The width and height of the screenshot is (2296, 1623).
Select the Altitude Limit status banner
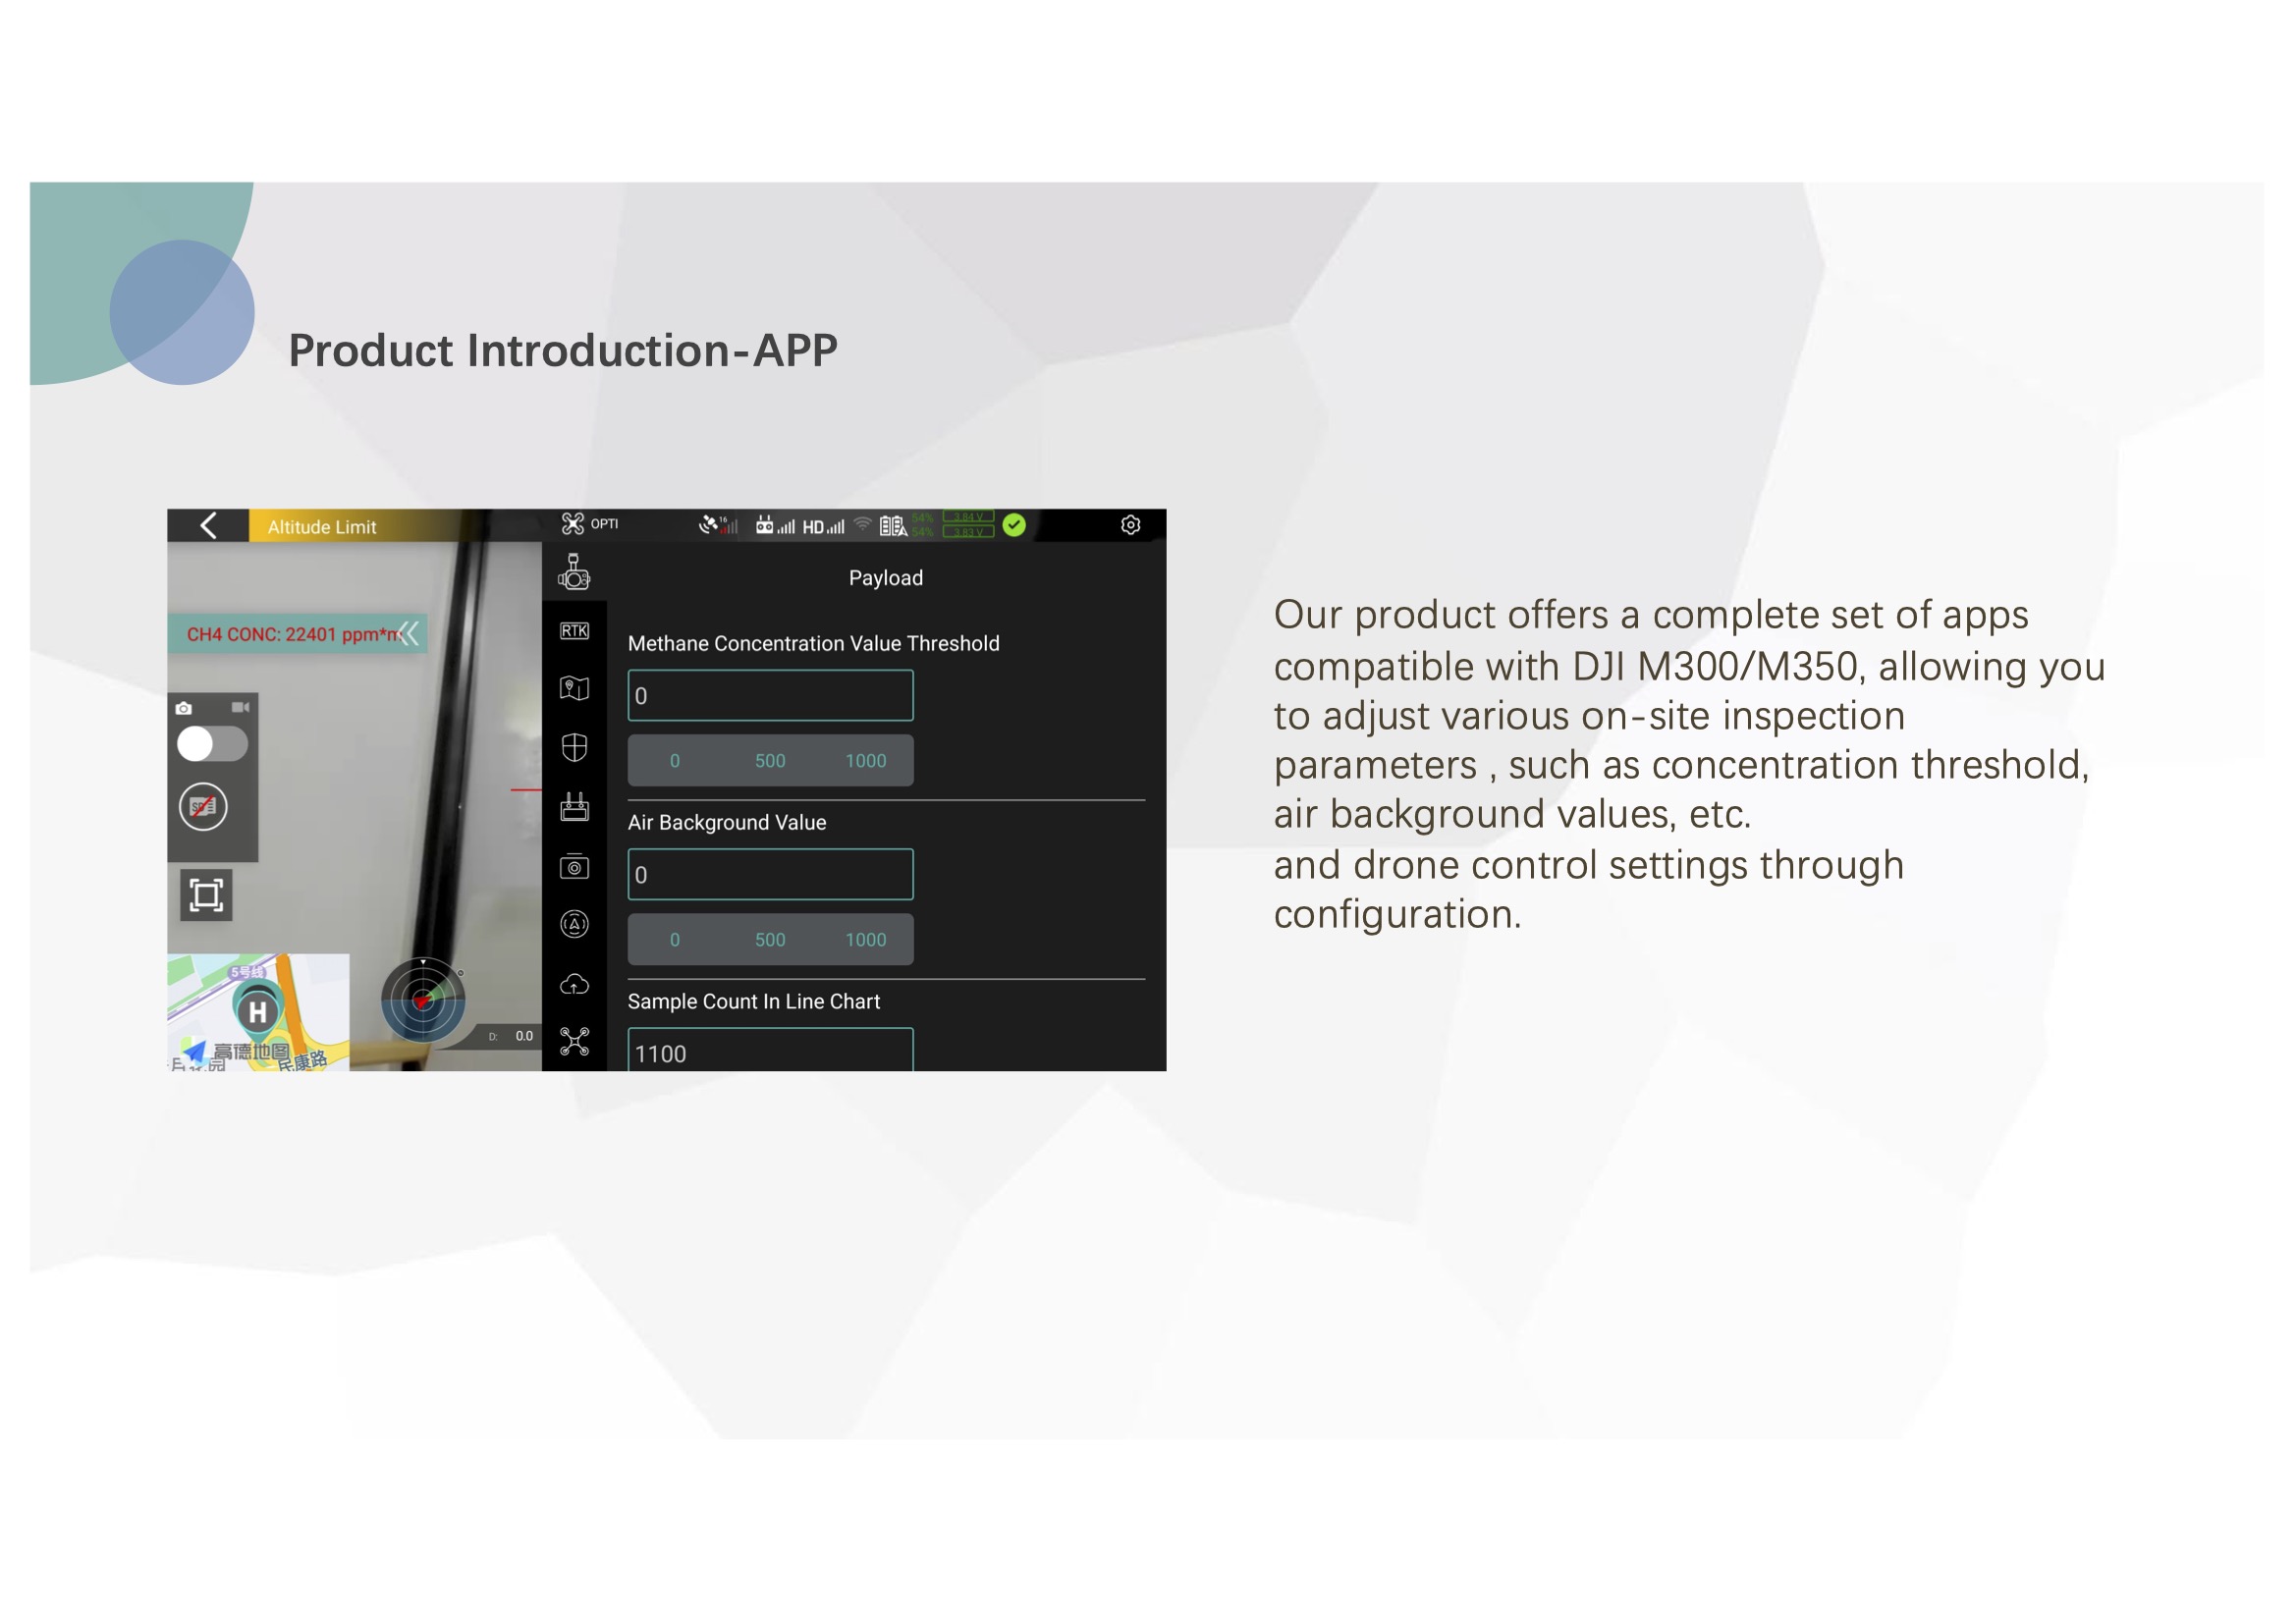(322, 527)
